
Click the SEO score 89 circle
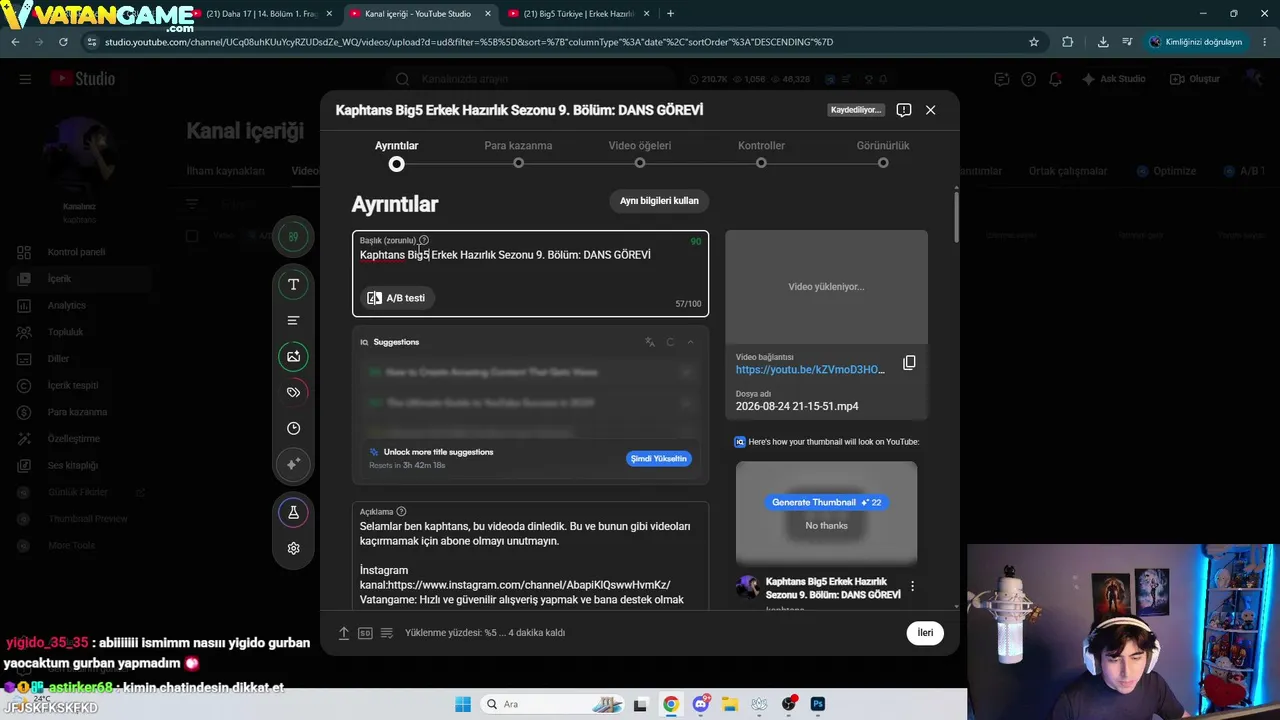(x=293, y=237)
